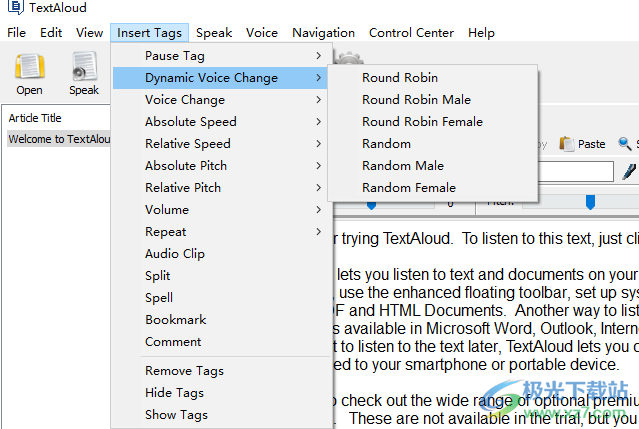Click the speed slider handle left of Pitch
This screenshot has height=429, width=639.
tap(371, 205)
